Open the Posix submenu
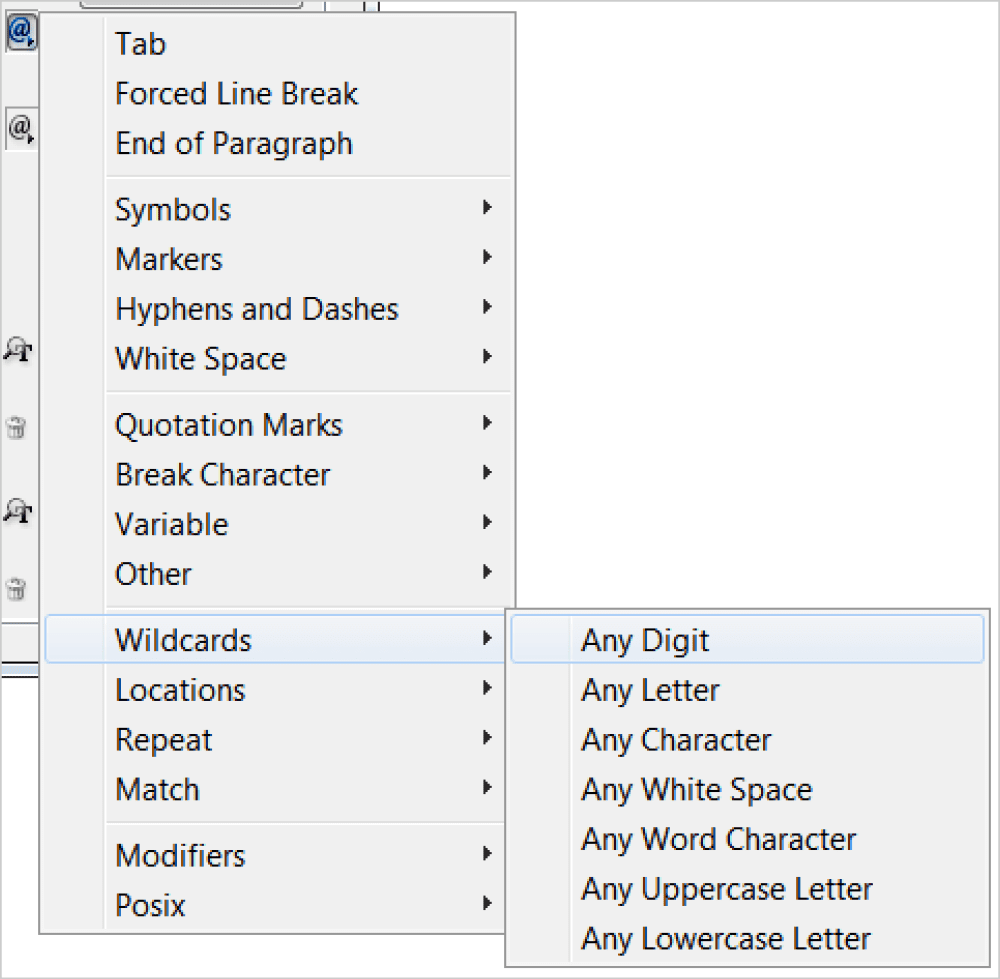 click(151, 906)
